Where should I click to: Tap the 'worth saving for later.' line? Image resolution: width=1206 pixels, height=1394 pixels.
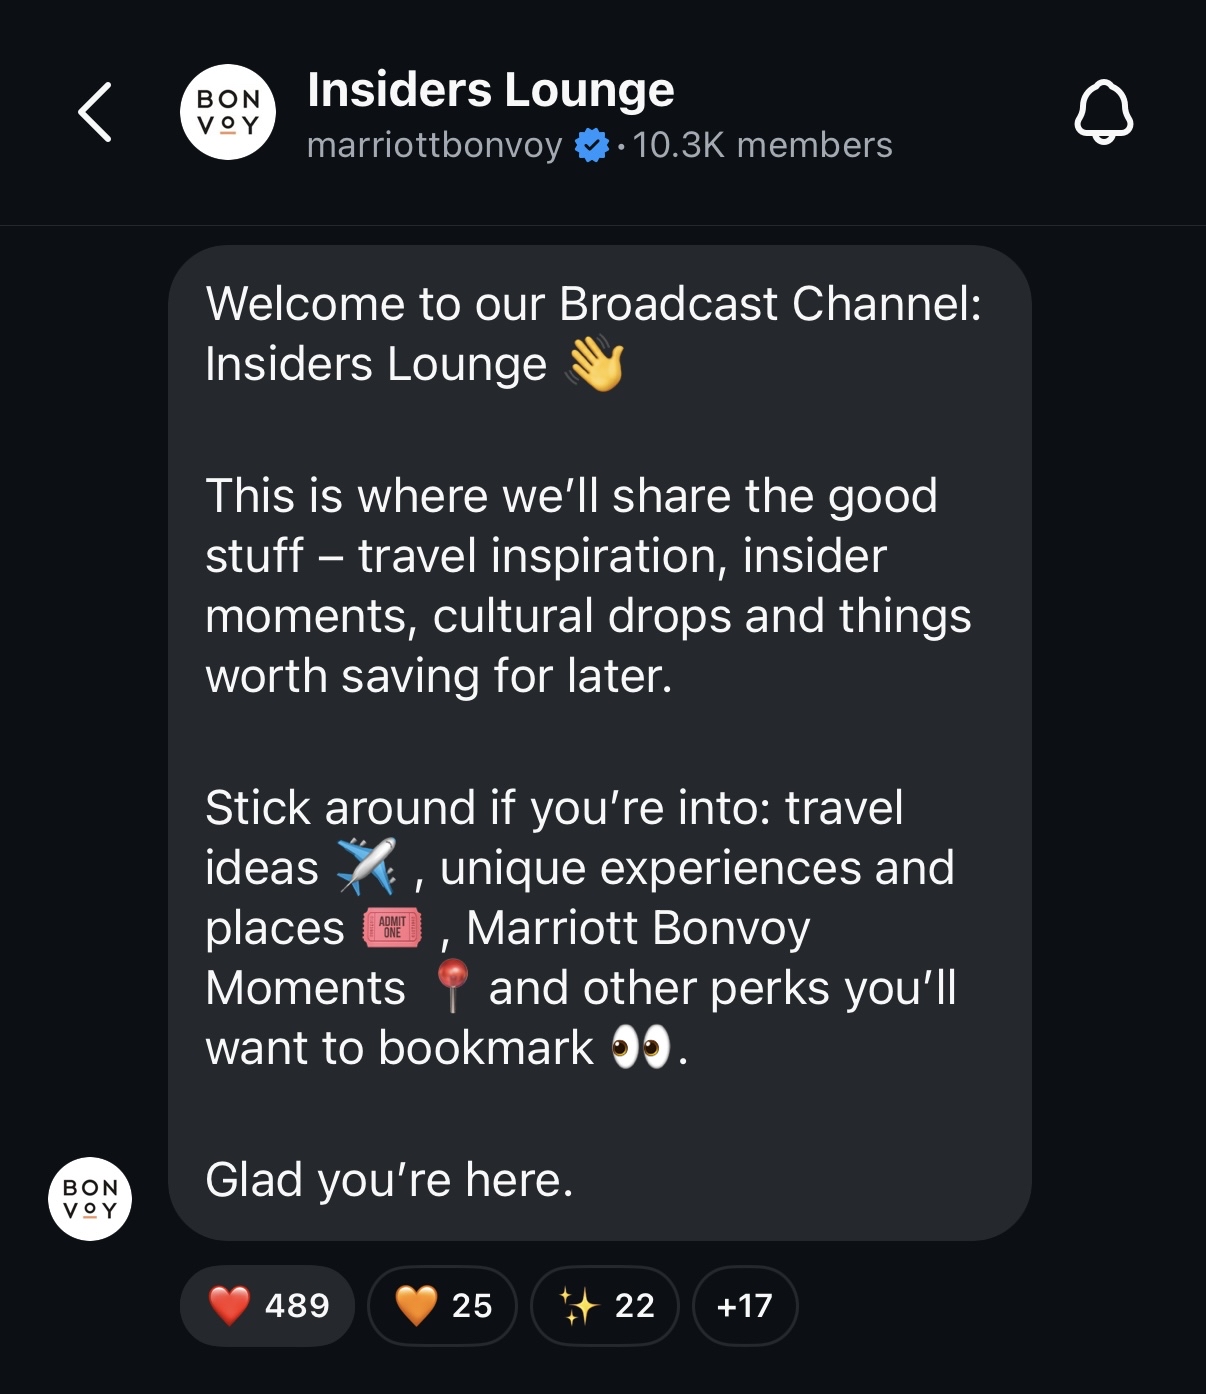point(438,676)
